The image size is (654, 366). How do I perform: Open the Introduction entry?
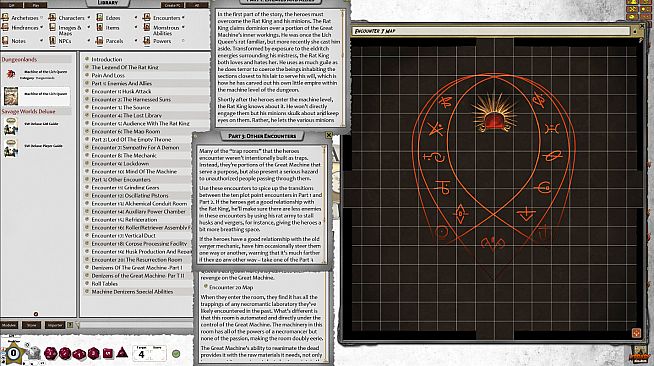[x=107, y=59]
